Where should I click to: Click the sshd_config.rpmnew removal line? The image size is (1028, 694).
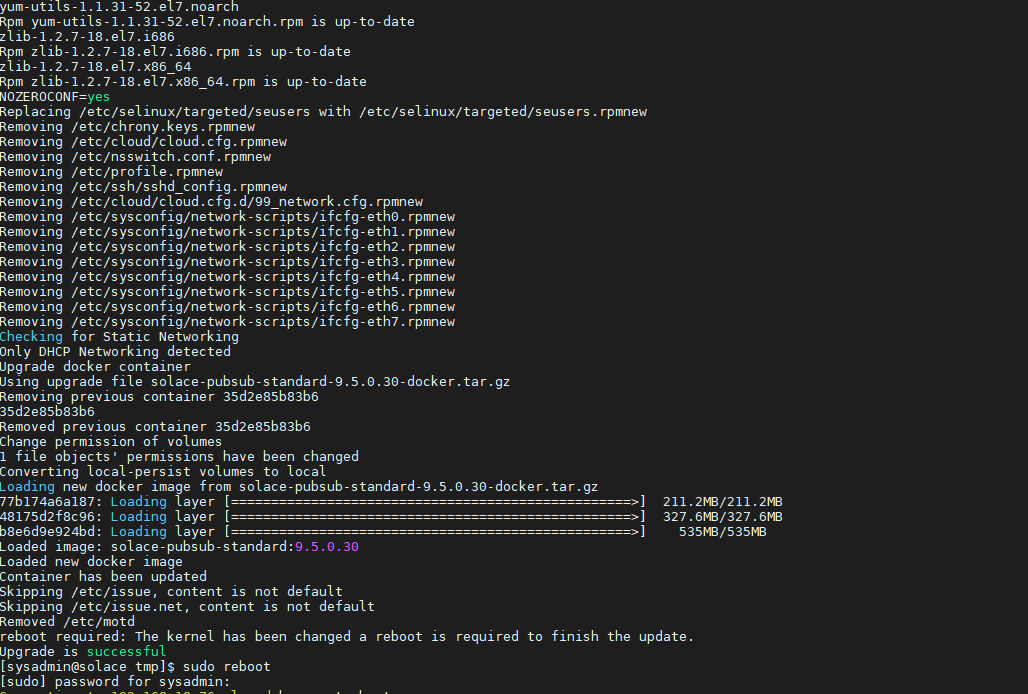pos(143,186)
